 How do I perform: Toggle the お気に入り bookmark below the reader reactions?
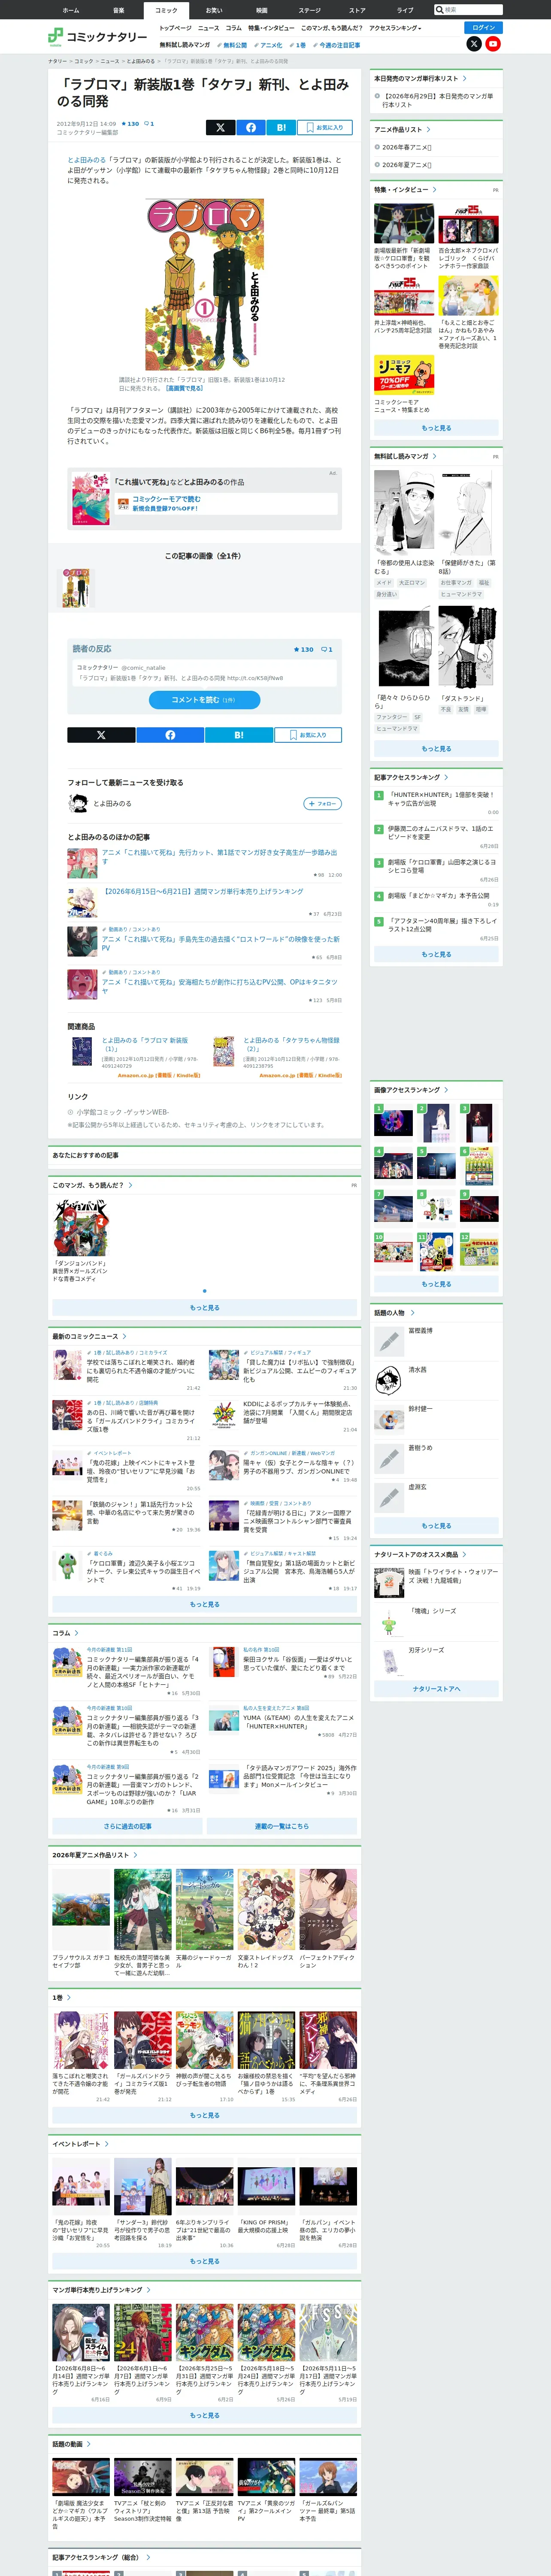pyautogui.click(x=308, y=735)
